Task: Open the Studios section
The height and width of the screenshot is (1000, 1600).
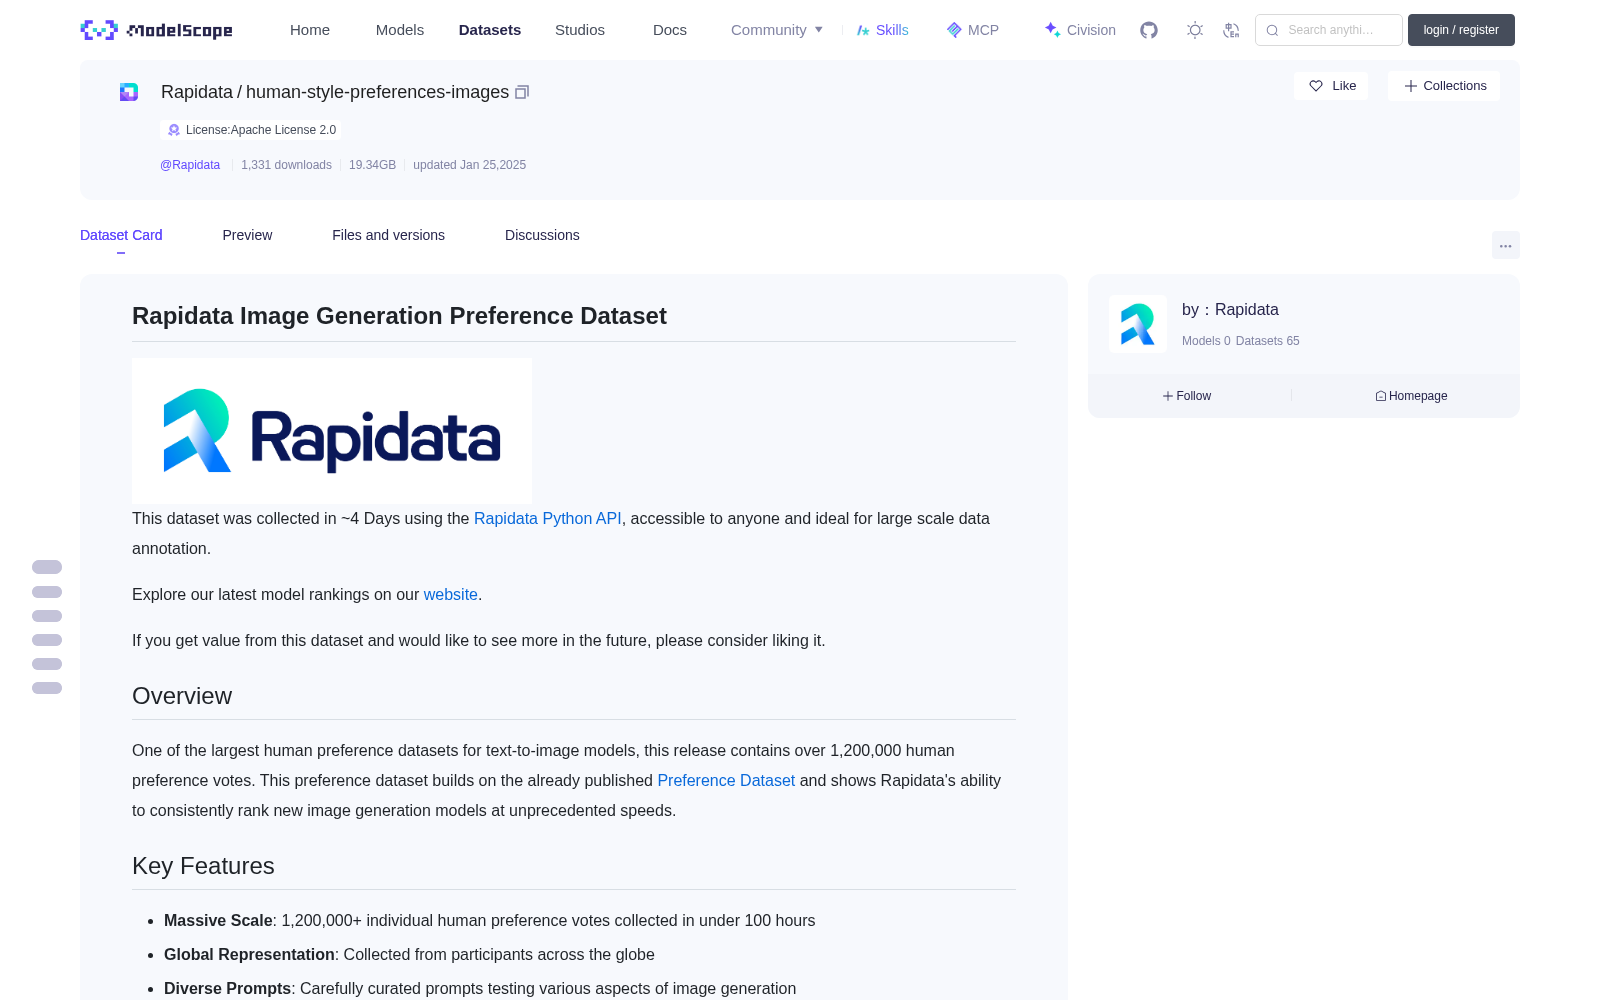Action: coord(580,30)
